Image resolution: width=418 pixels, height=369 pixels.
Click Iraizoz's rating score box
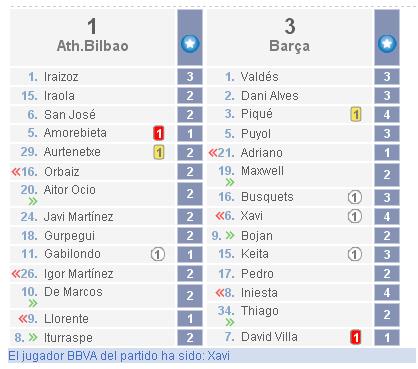pos(190,77)
